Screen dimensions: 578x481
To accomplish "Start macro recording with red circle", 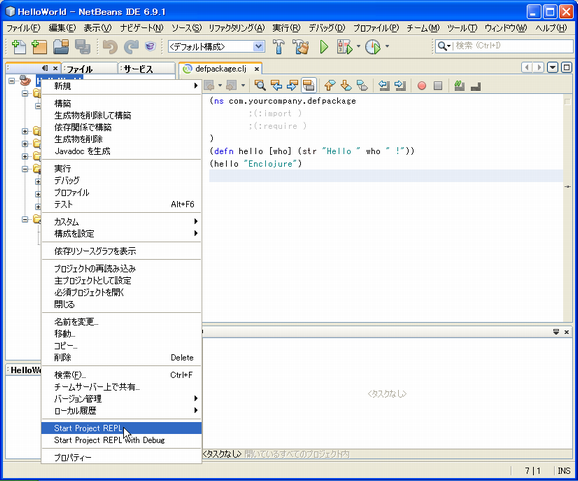I will 422,86.
